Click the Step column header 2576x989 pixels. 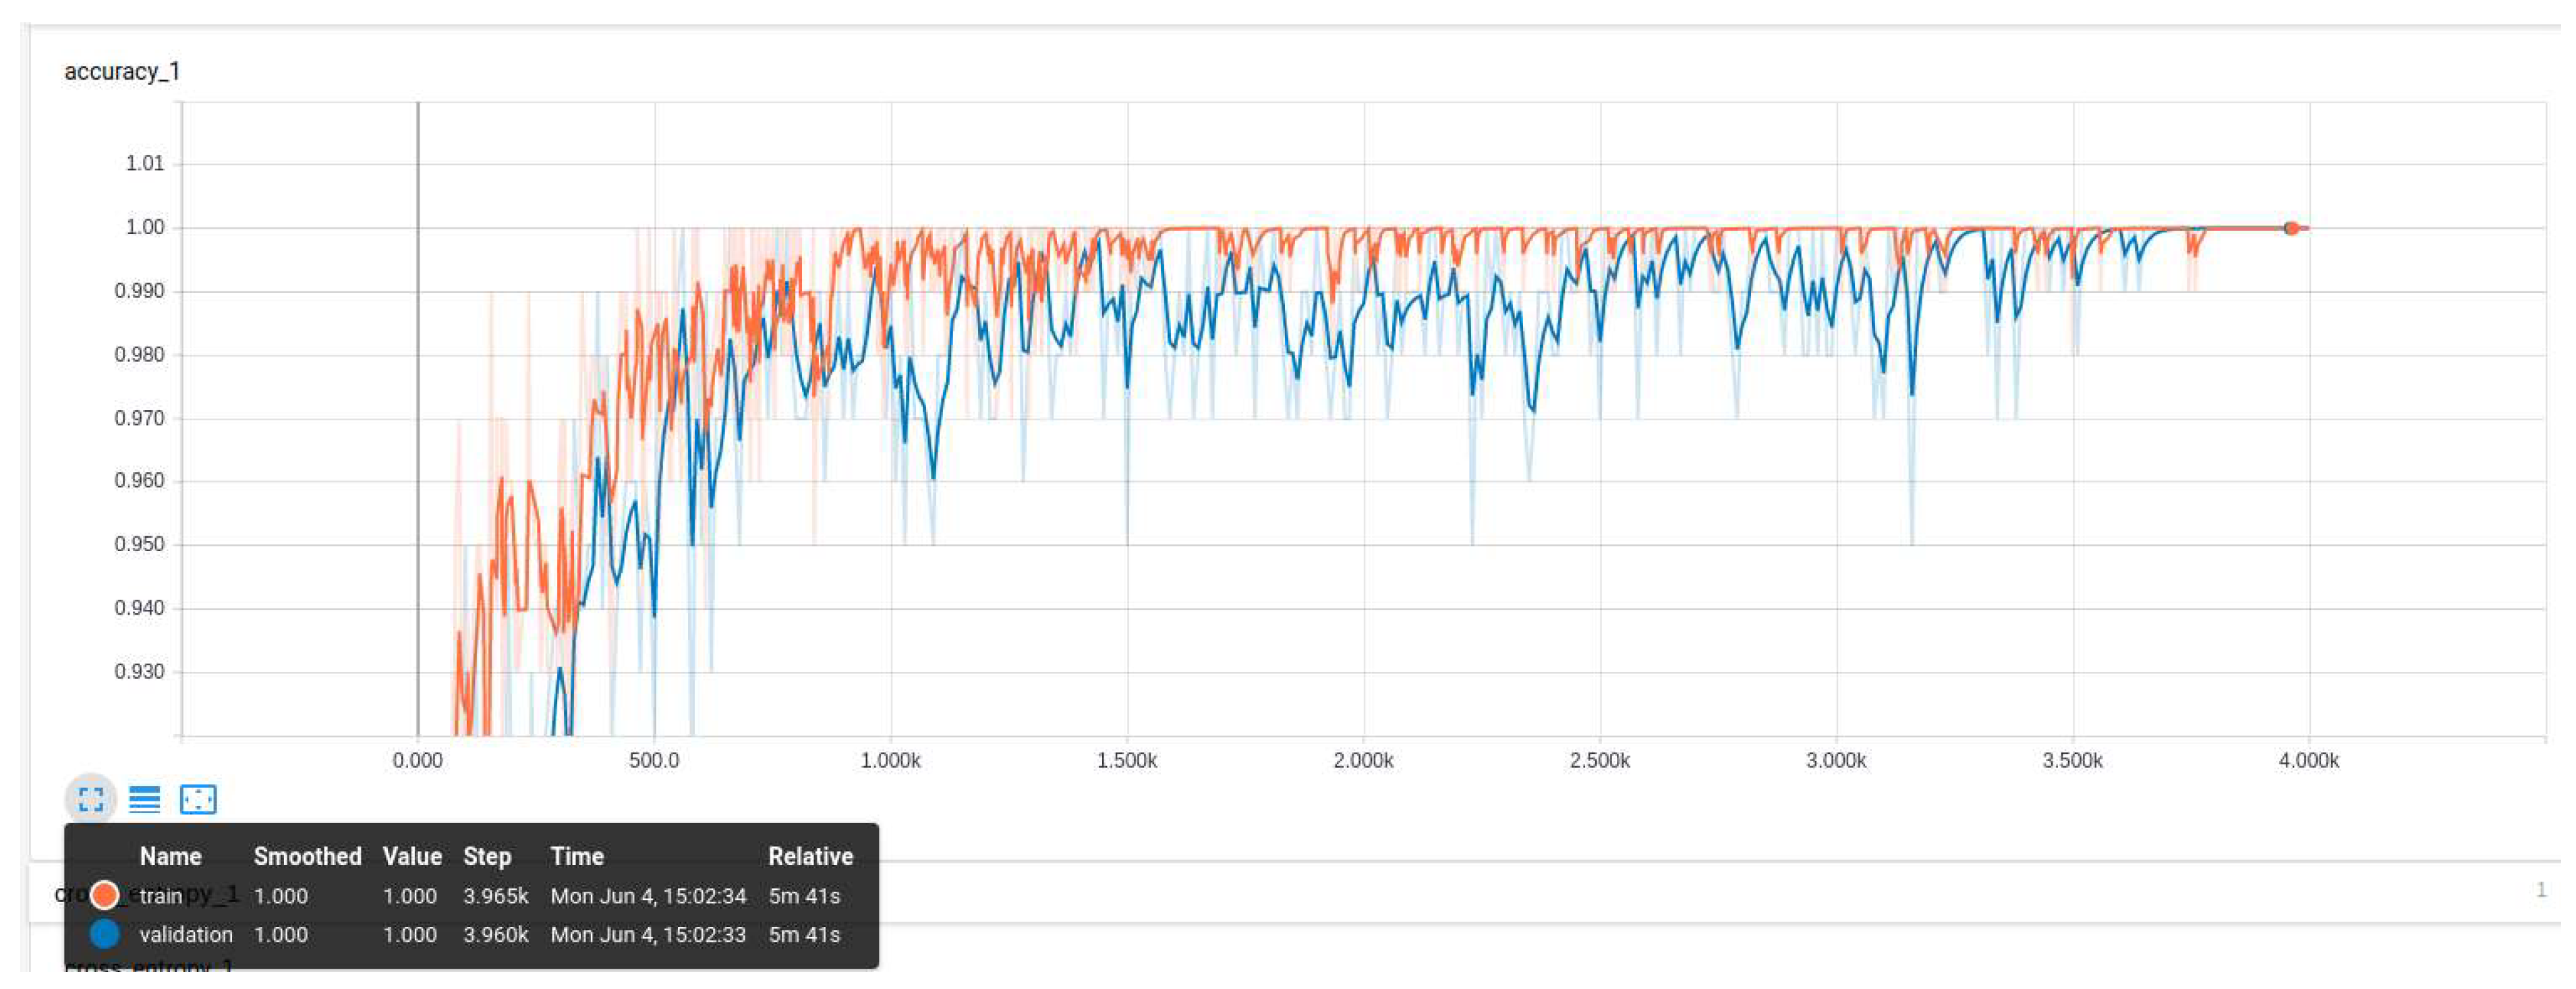pos(487,857)
